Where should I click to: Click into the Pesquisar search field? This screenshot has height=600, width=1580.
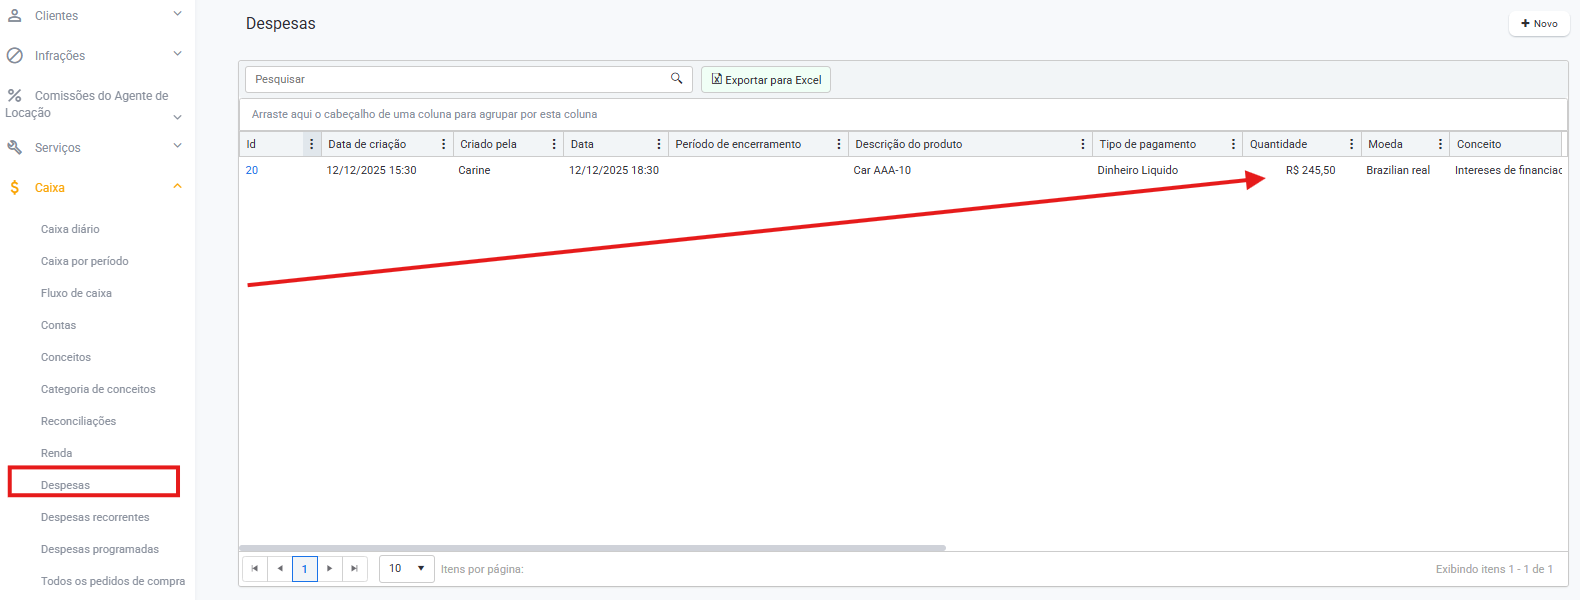(455, 79)
